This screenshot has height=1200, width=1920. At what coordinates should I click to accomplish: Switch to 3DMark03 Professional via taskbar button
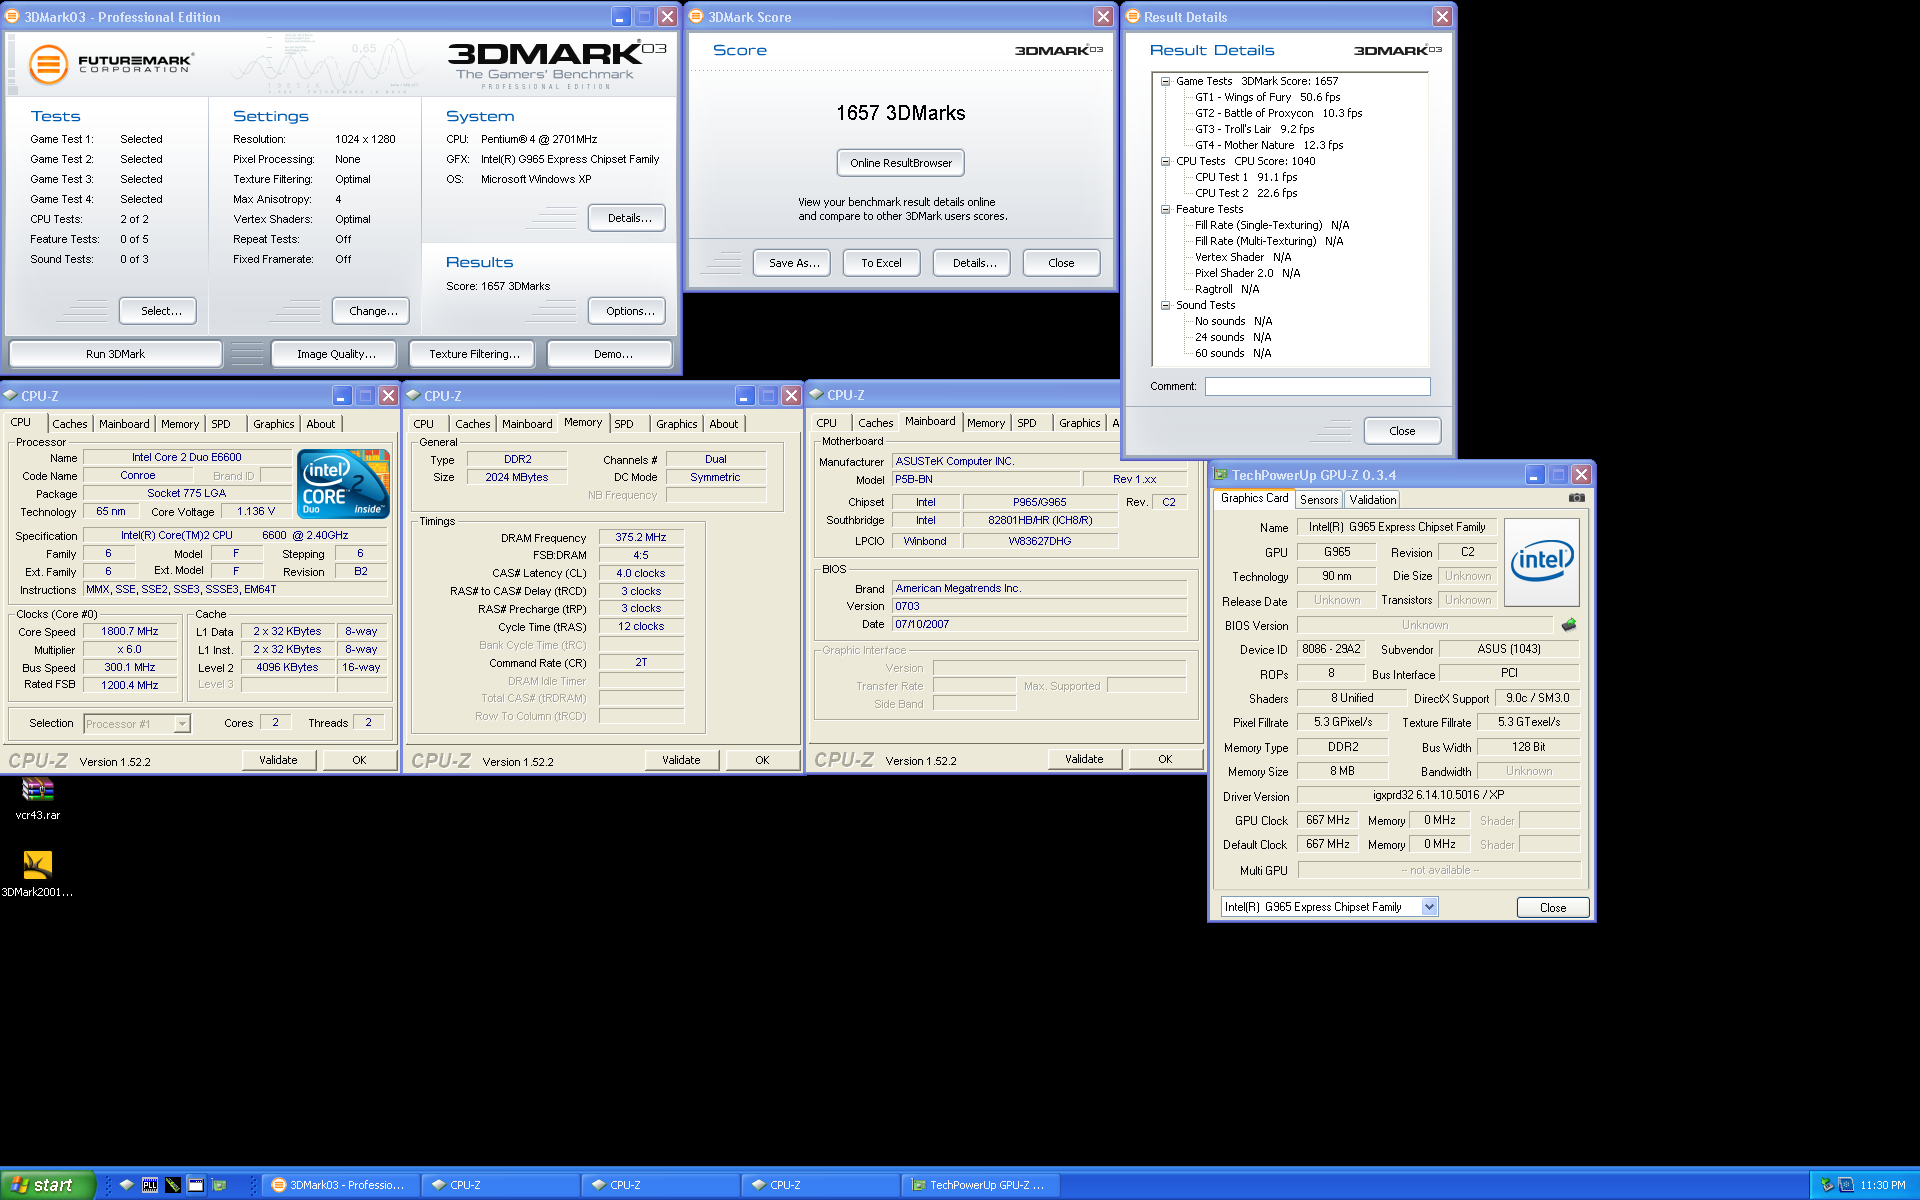[340, 1185]
